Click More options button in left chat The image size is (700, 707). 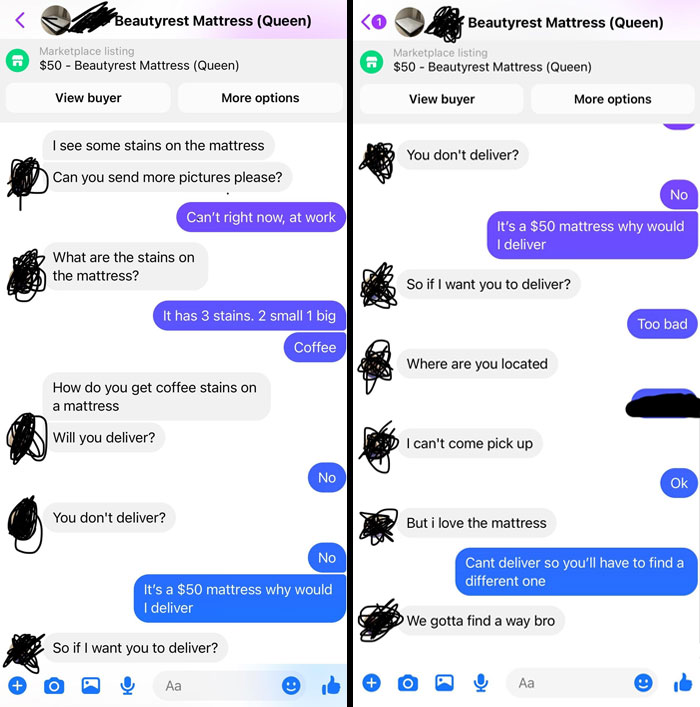click(260, 98)
